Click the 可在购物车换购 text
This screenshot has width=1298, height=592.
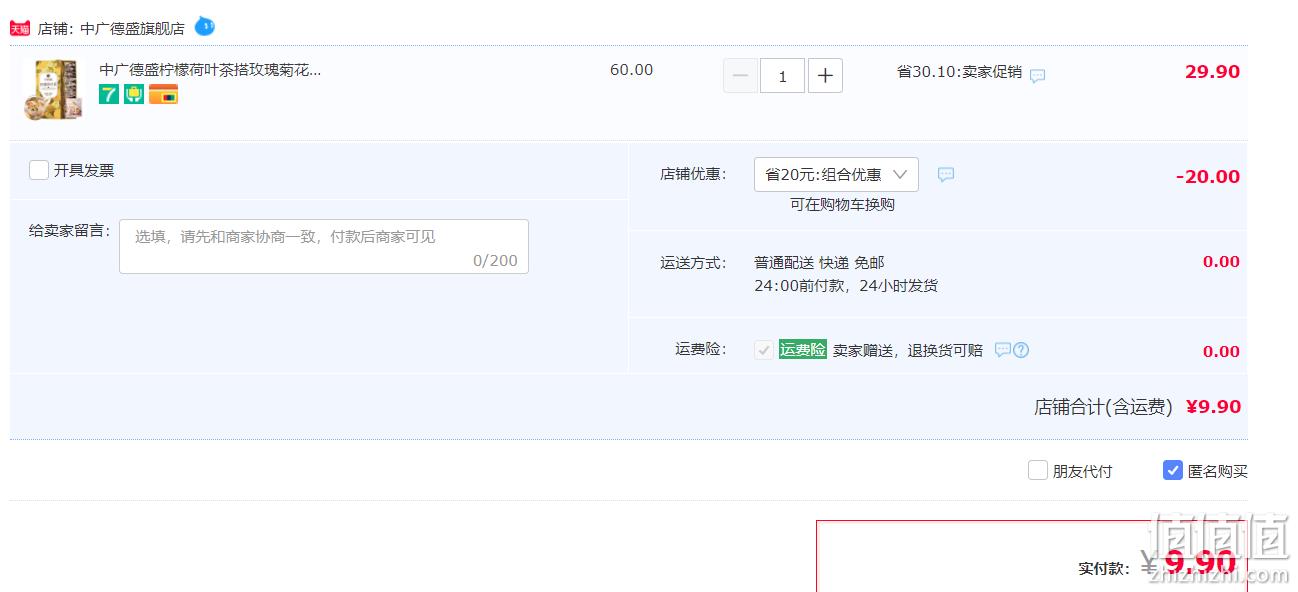(x=842, y=204)
